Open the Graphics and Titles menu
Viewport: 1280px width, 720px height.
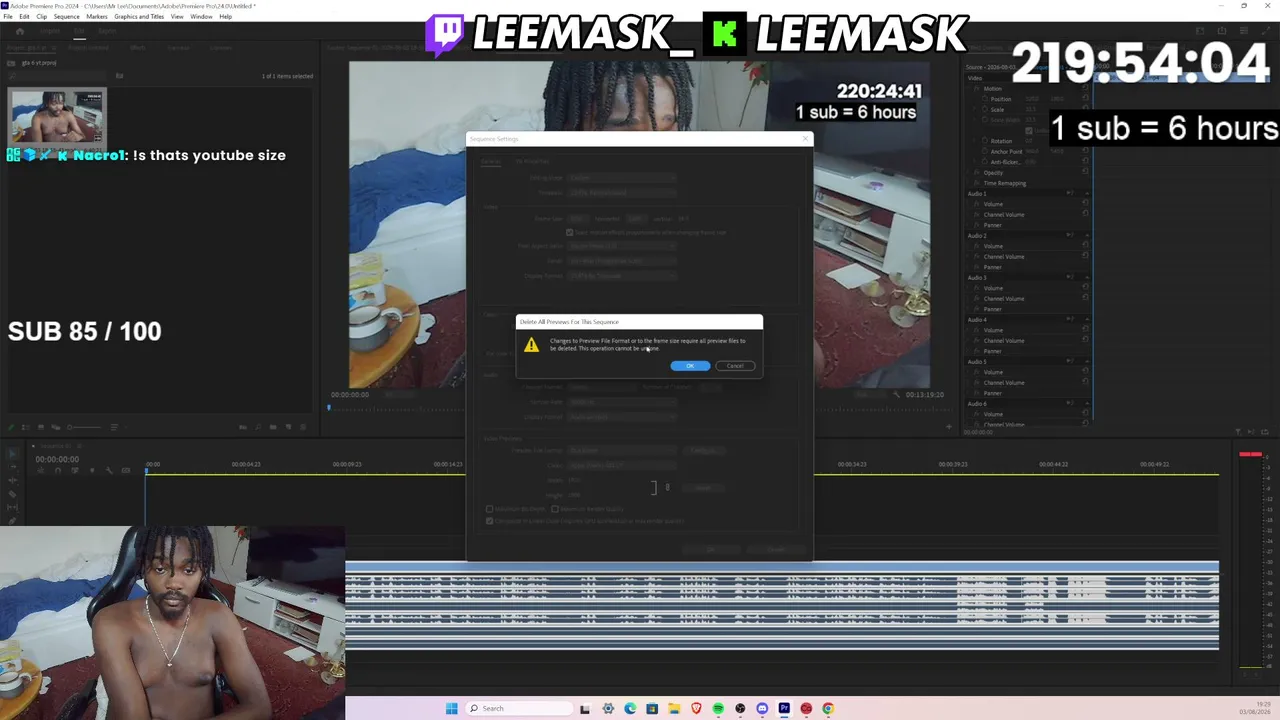139,17
